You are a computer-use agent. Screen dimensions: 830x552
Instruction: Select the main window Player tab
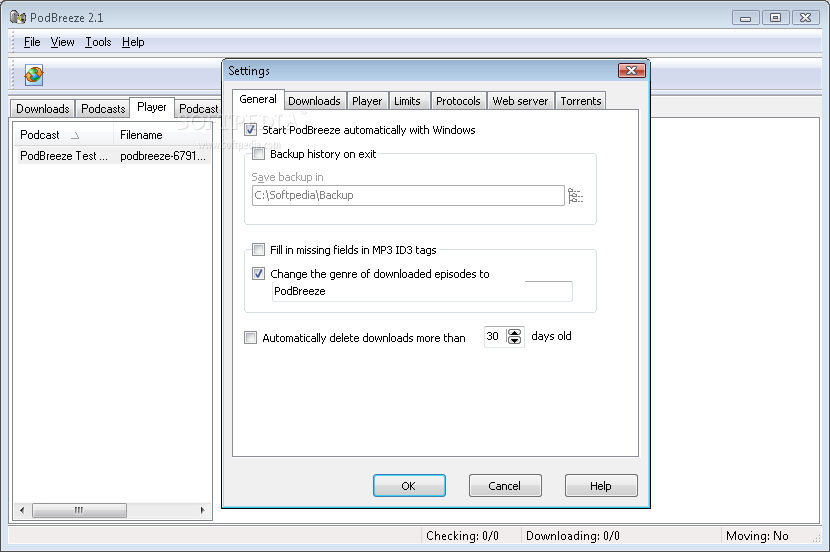point(152,107)
